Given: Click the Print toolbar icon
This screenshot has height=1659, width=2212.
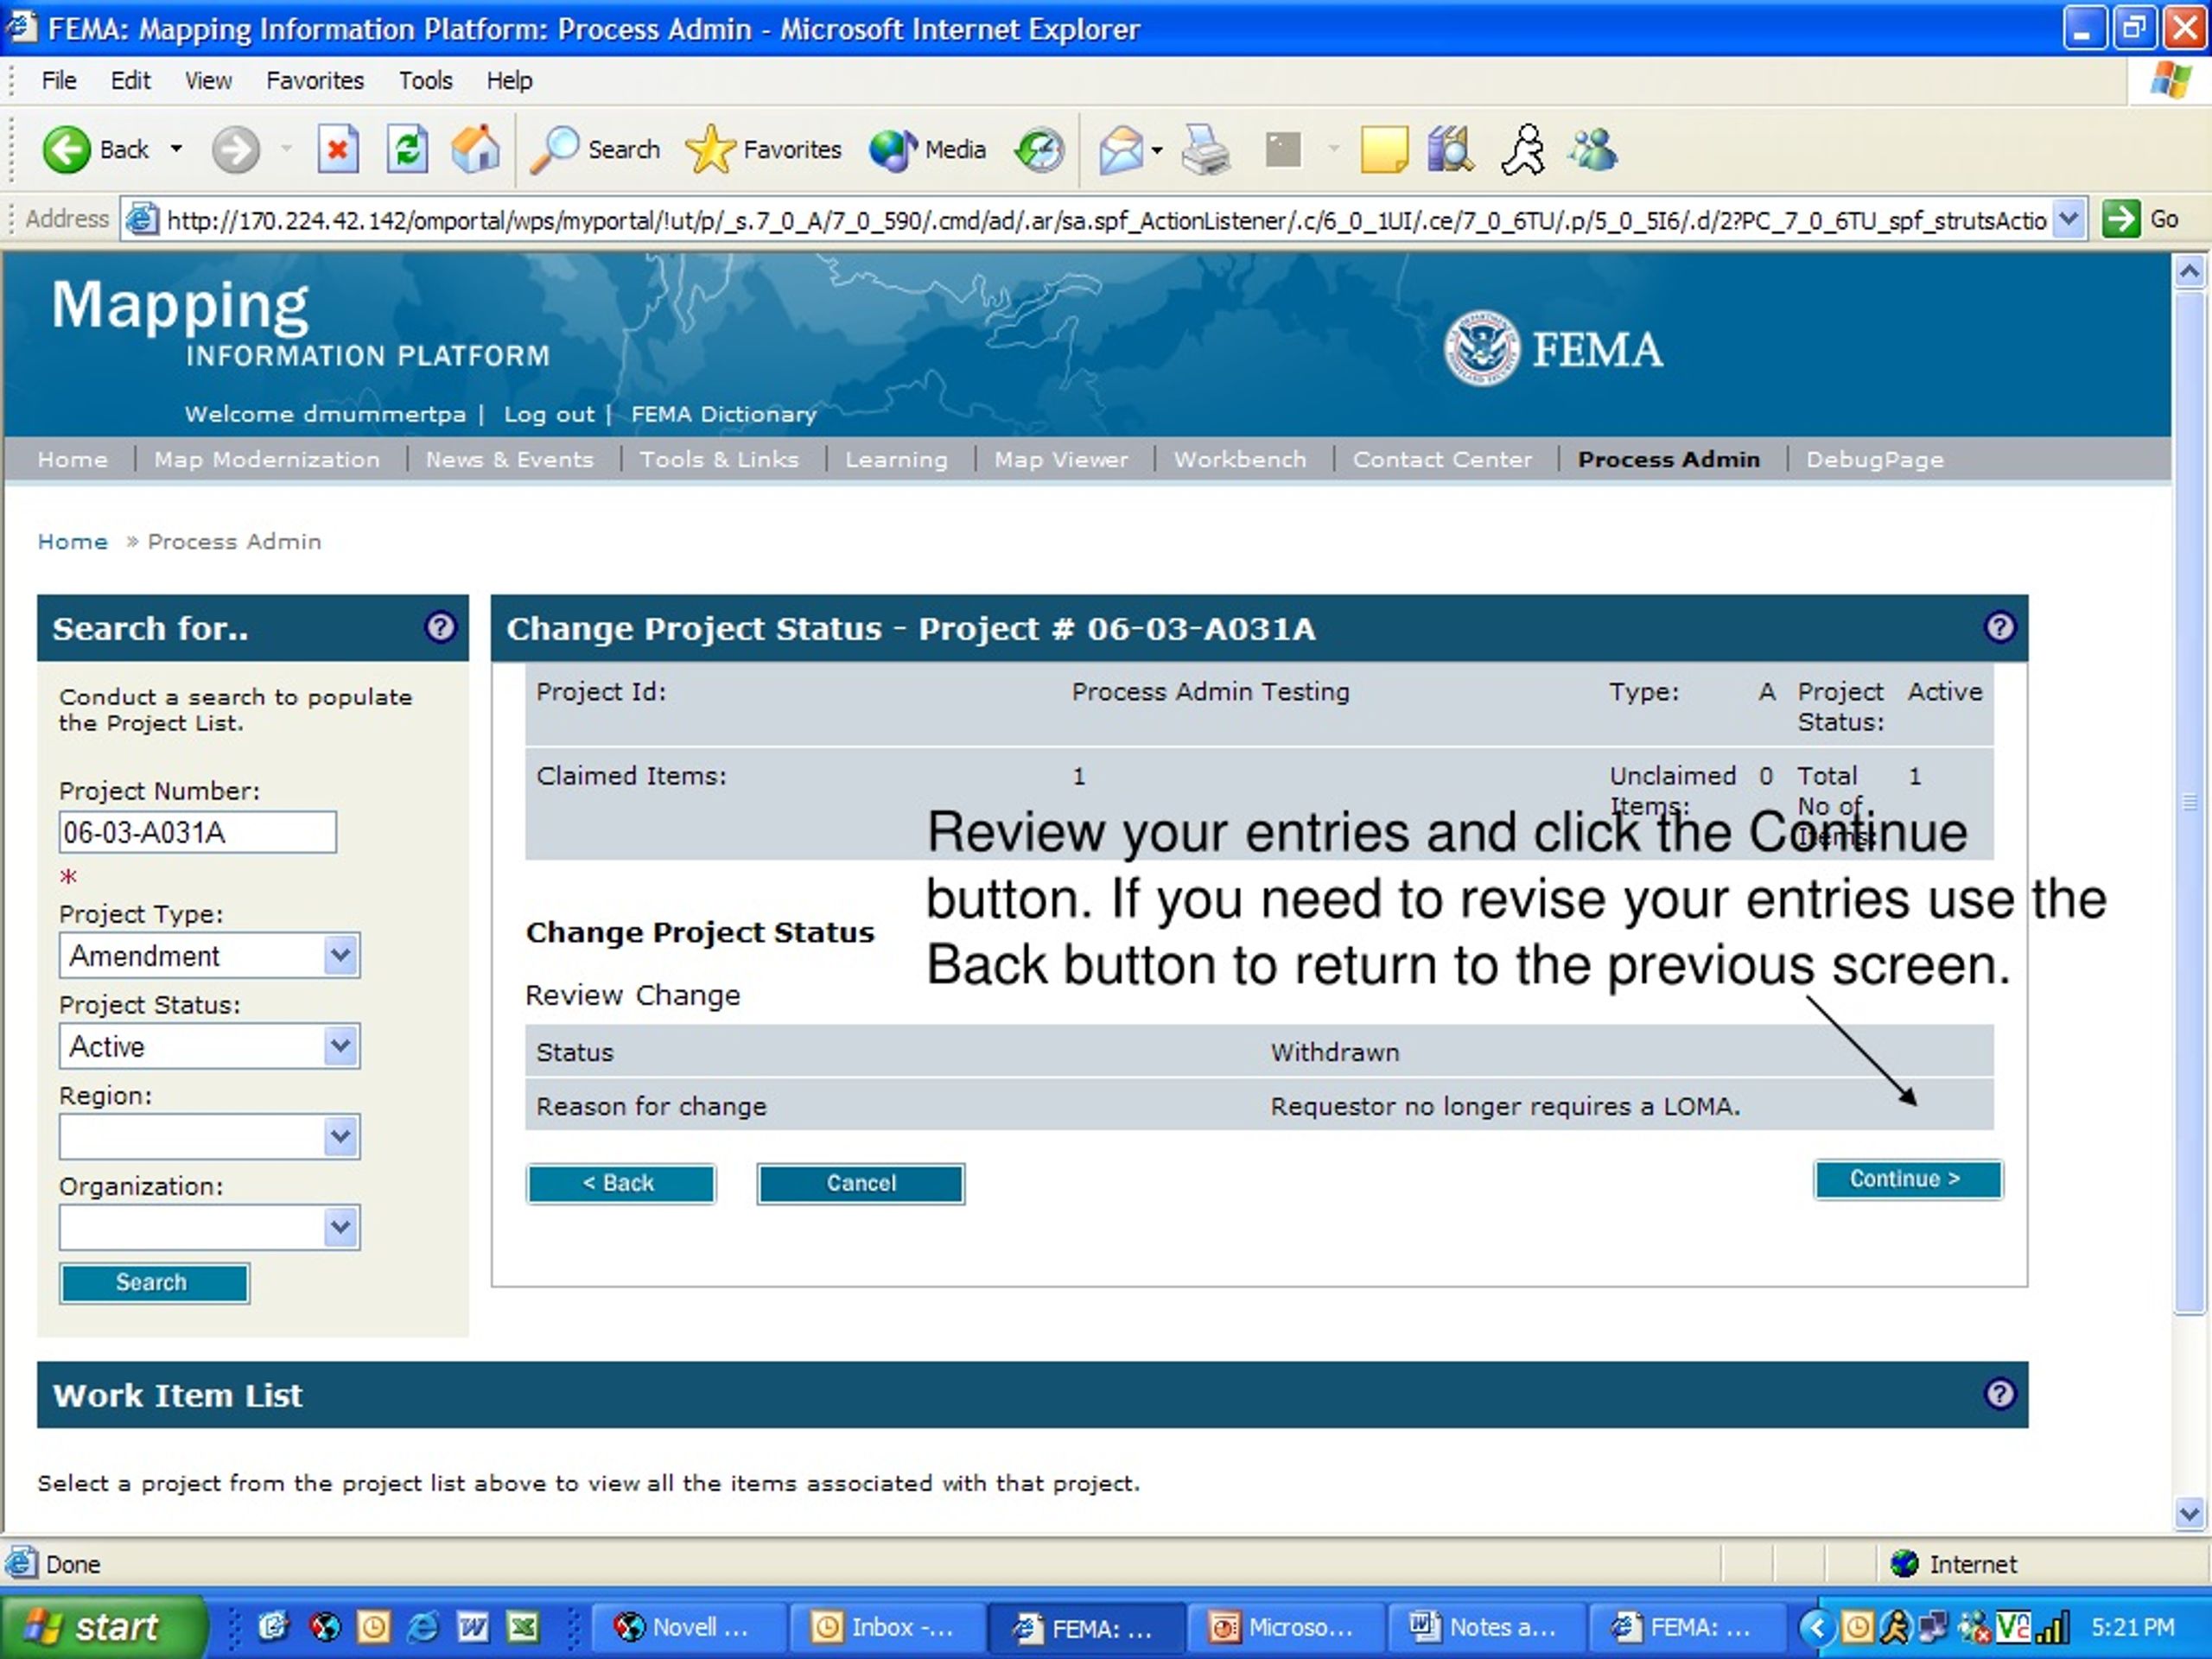Looking at the screenshot, I should pyautogui.click(x=1205, y=150).
